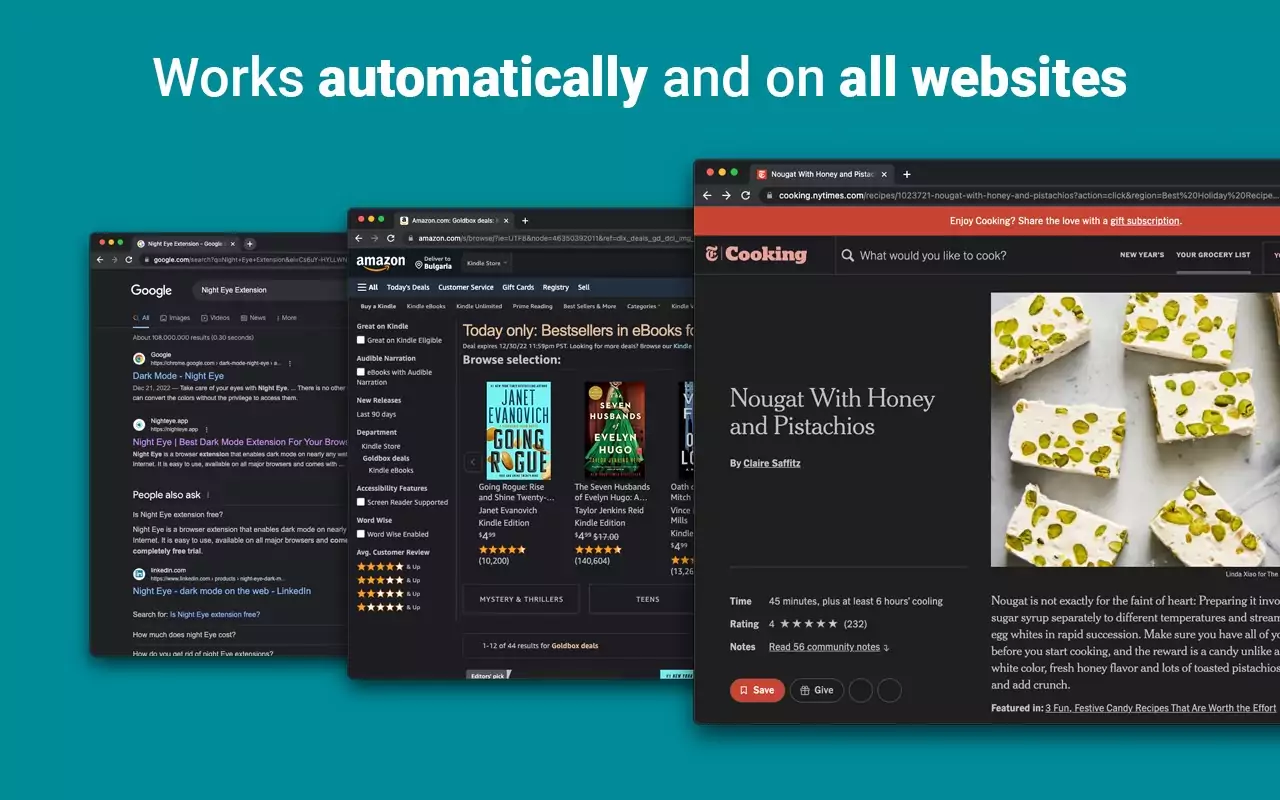Reload the Google search page
Screen dimensions: 1280x800
pyautogui.click(x=129, y=259)
